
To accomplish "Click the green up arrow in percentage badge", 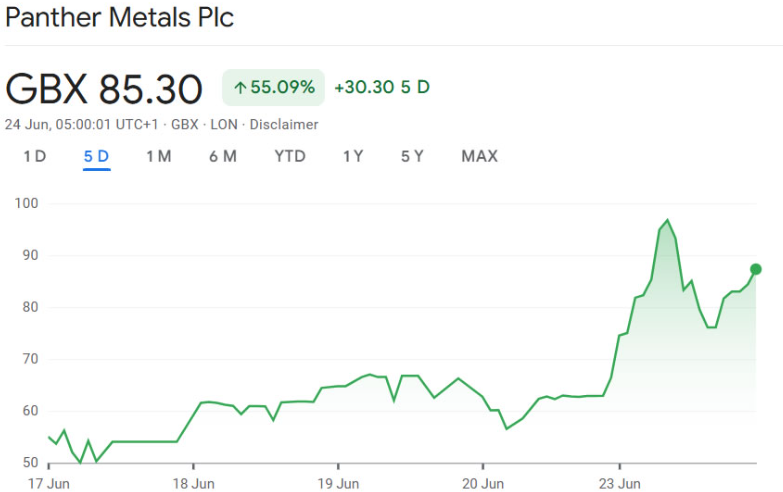I will point(240,88).
